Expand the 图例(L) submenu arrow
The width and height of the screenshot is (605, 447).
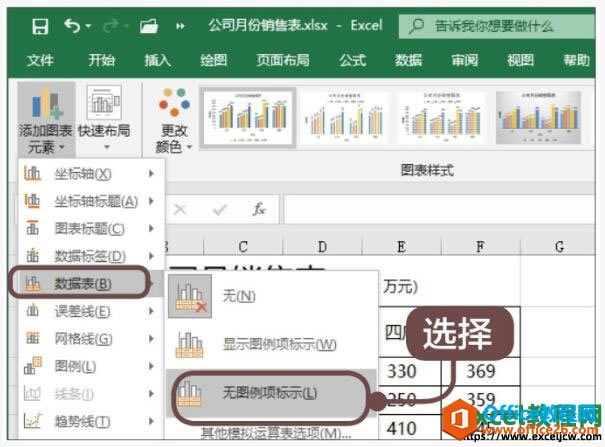point(152,366)
